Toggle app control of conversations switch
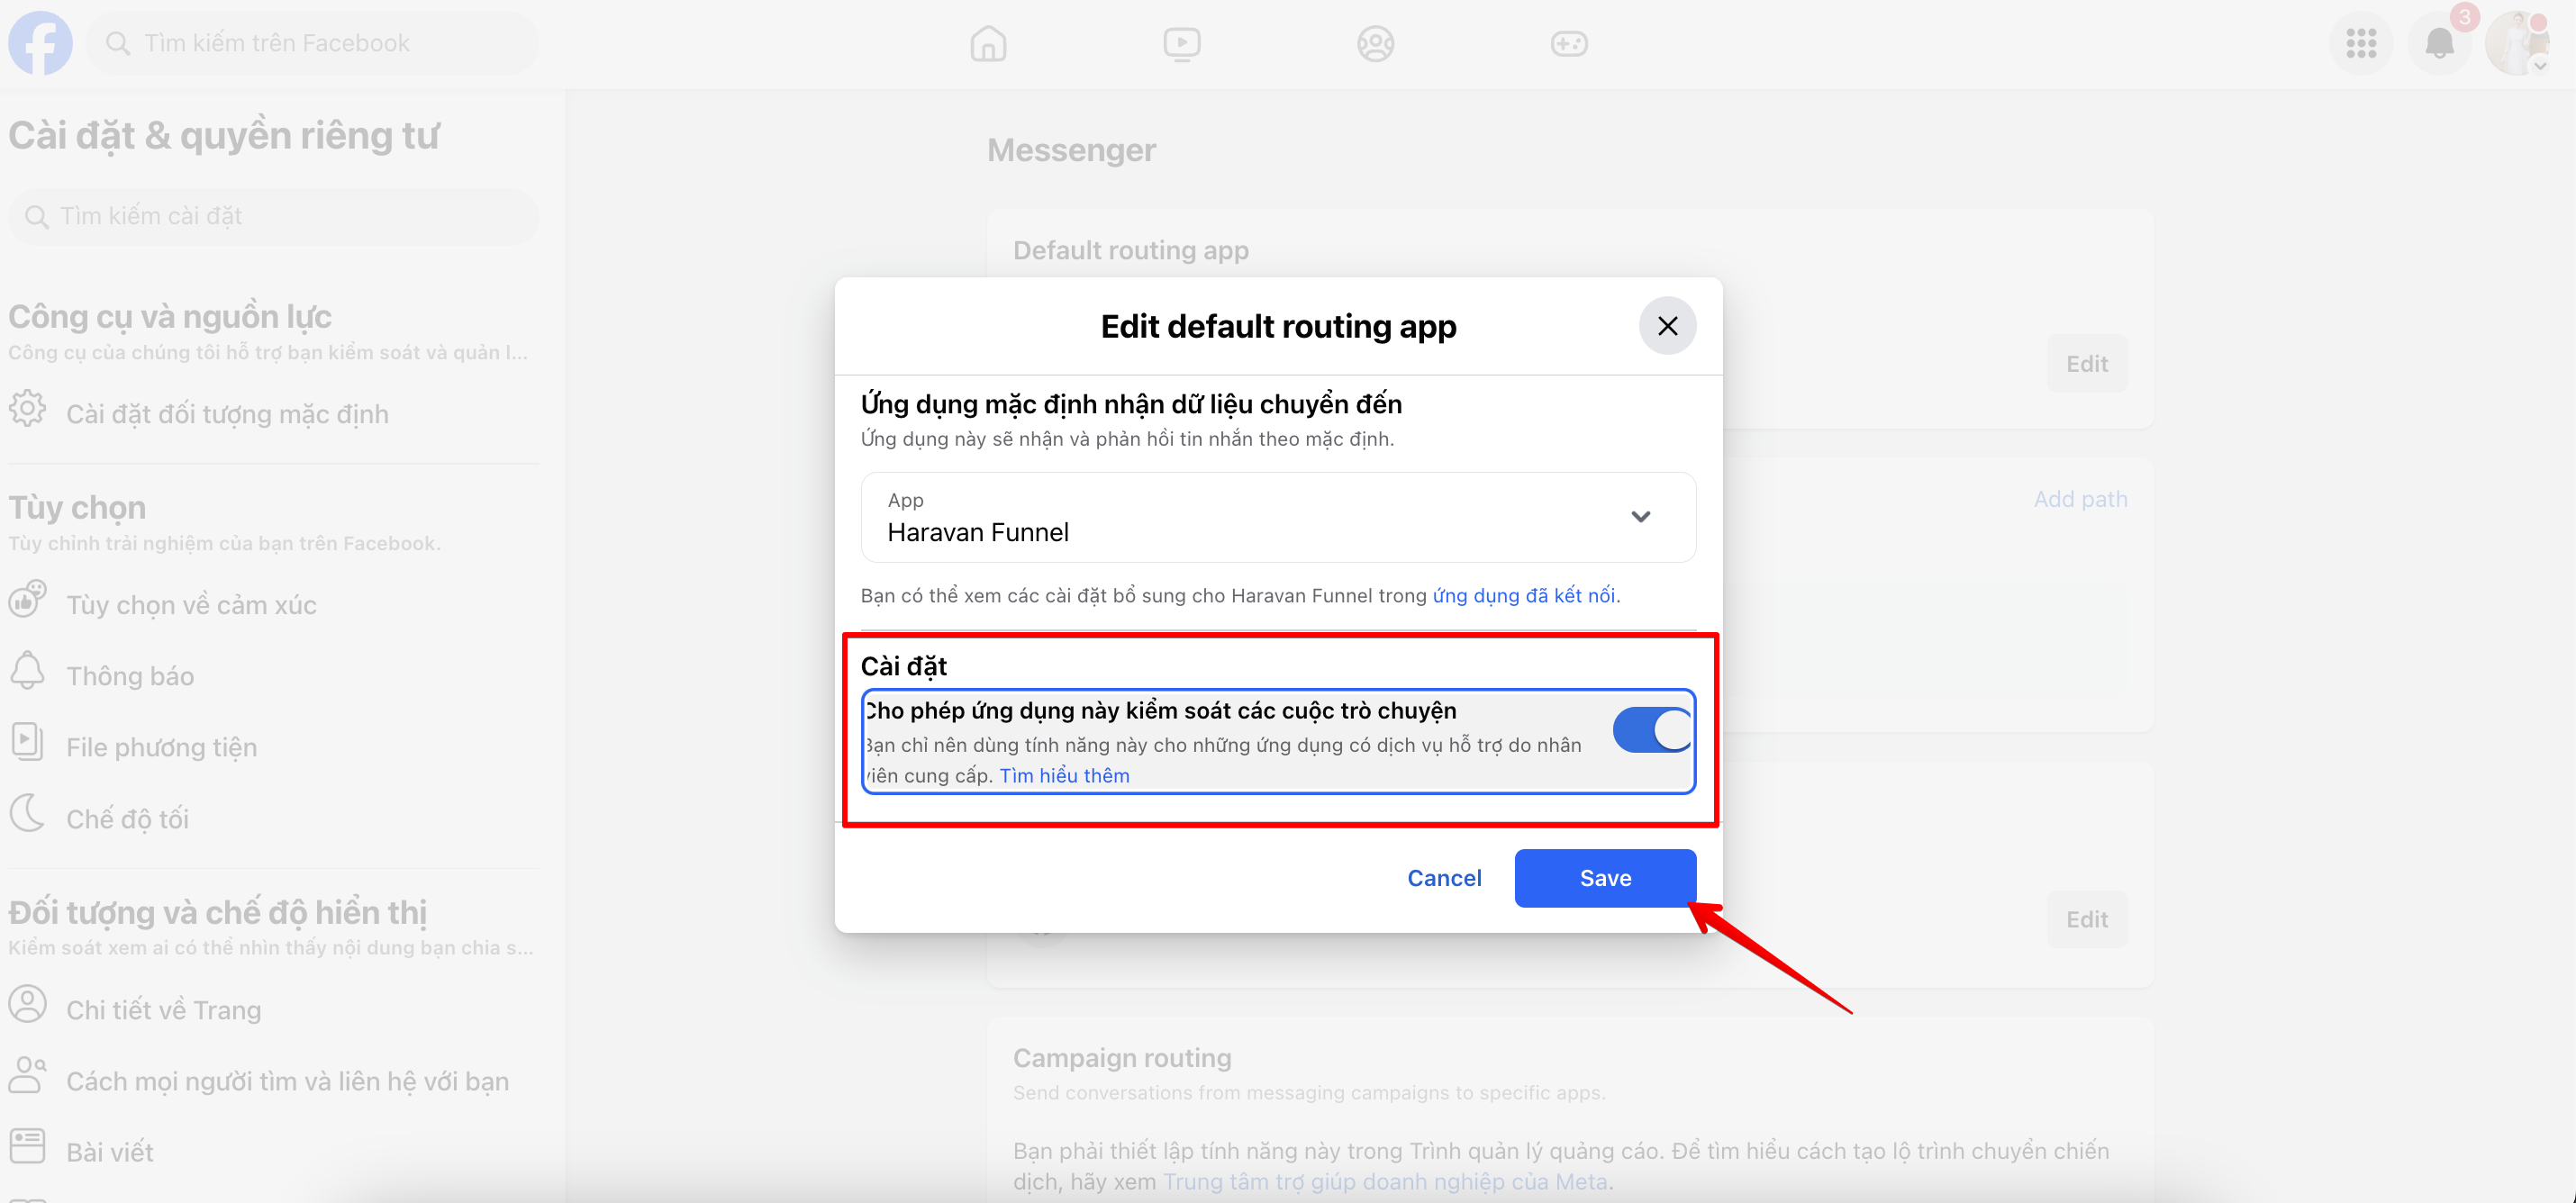2576x1203 pixels. click(x=1652, y=730)
